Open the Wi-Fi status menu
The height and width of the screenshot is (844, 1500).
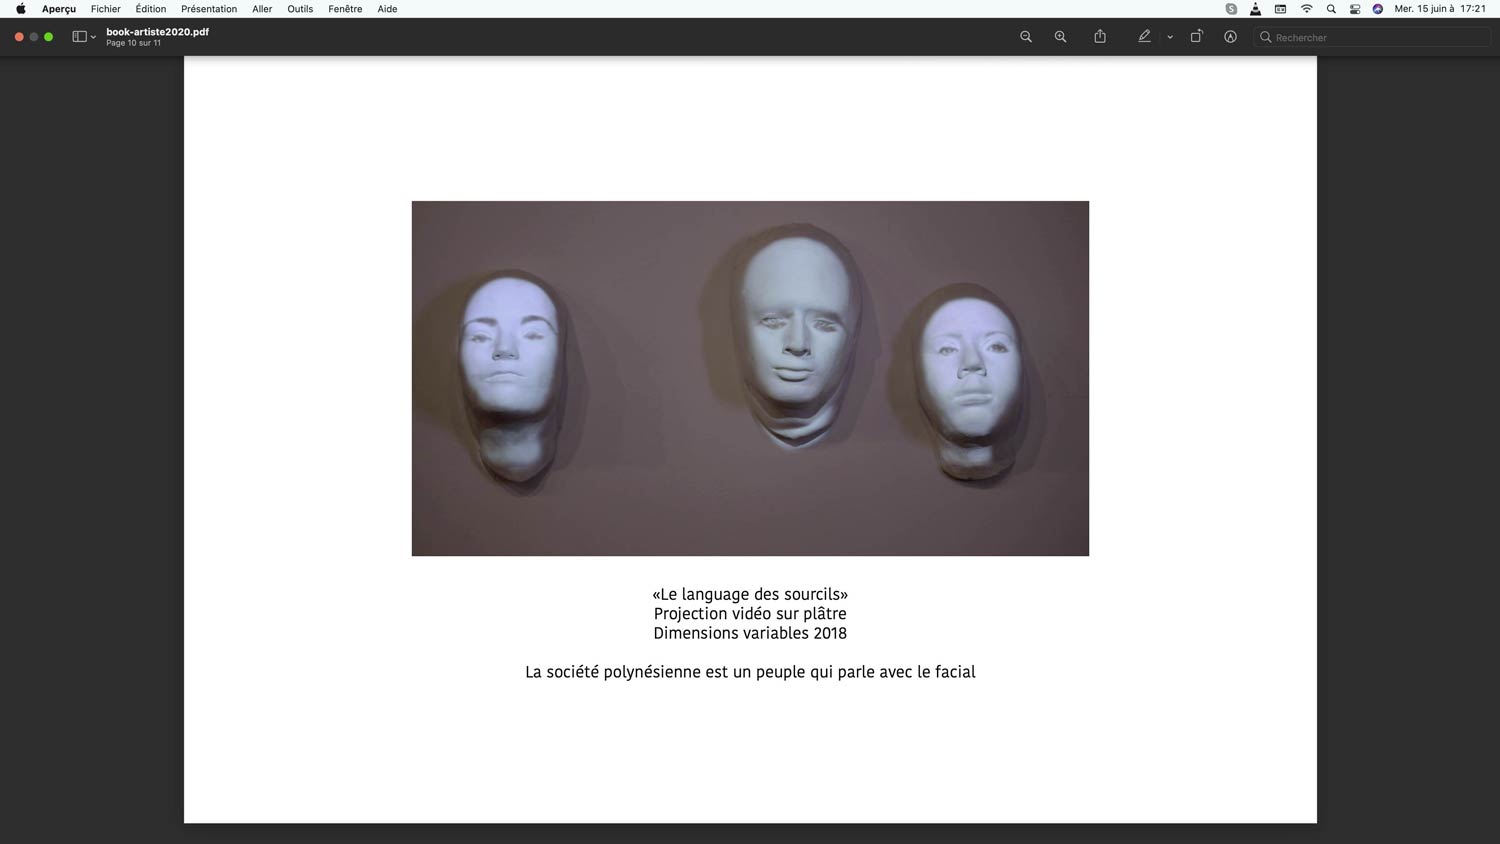point(1306,9)
